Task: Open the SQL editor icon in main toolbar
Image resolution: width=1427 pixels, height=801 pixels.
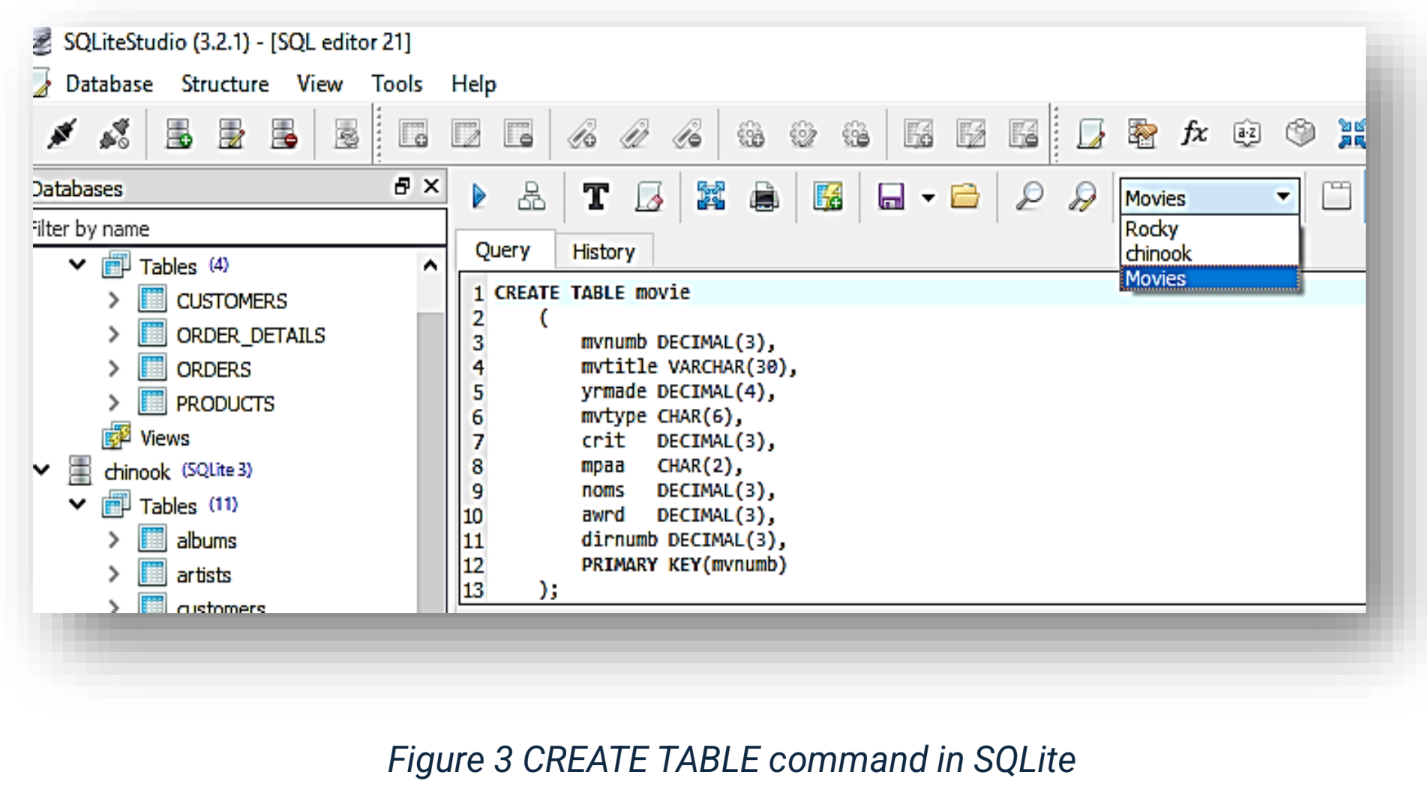Action: [x=1092, y=134]
